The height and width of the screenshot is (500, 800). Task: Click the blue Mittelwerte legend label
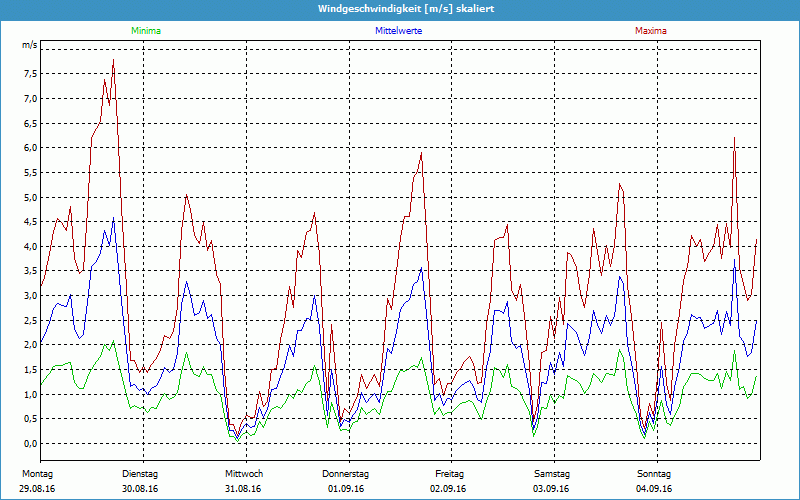coord(398,31)
